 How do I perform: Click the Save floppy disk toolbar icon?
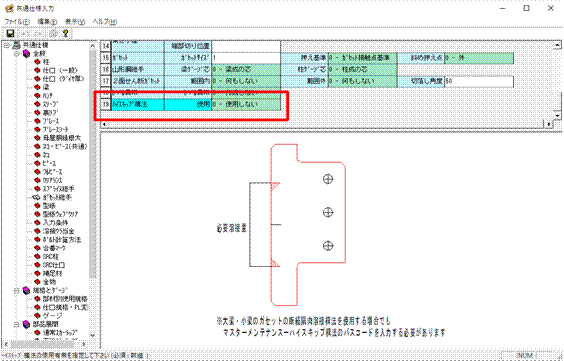pyautogui.click(x=10, y=34)
